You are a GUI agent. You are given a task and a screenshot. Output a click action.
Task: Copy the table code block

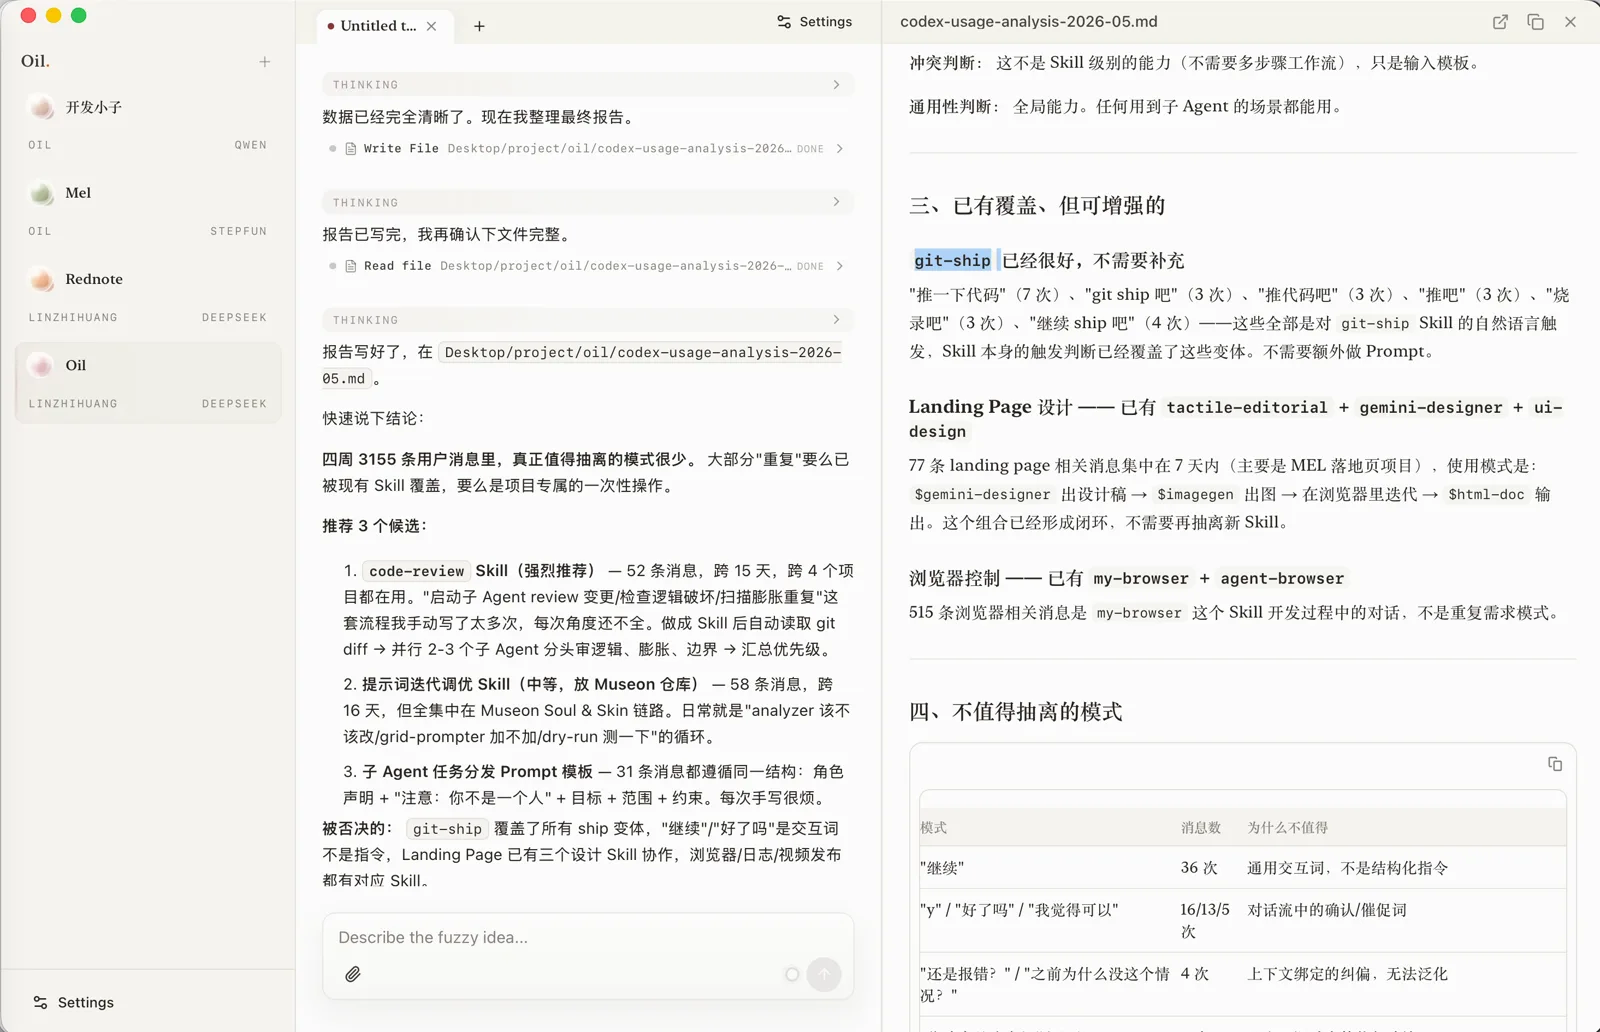(x=1555, y=764)
